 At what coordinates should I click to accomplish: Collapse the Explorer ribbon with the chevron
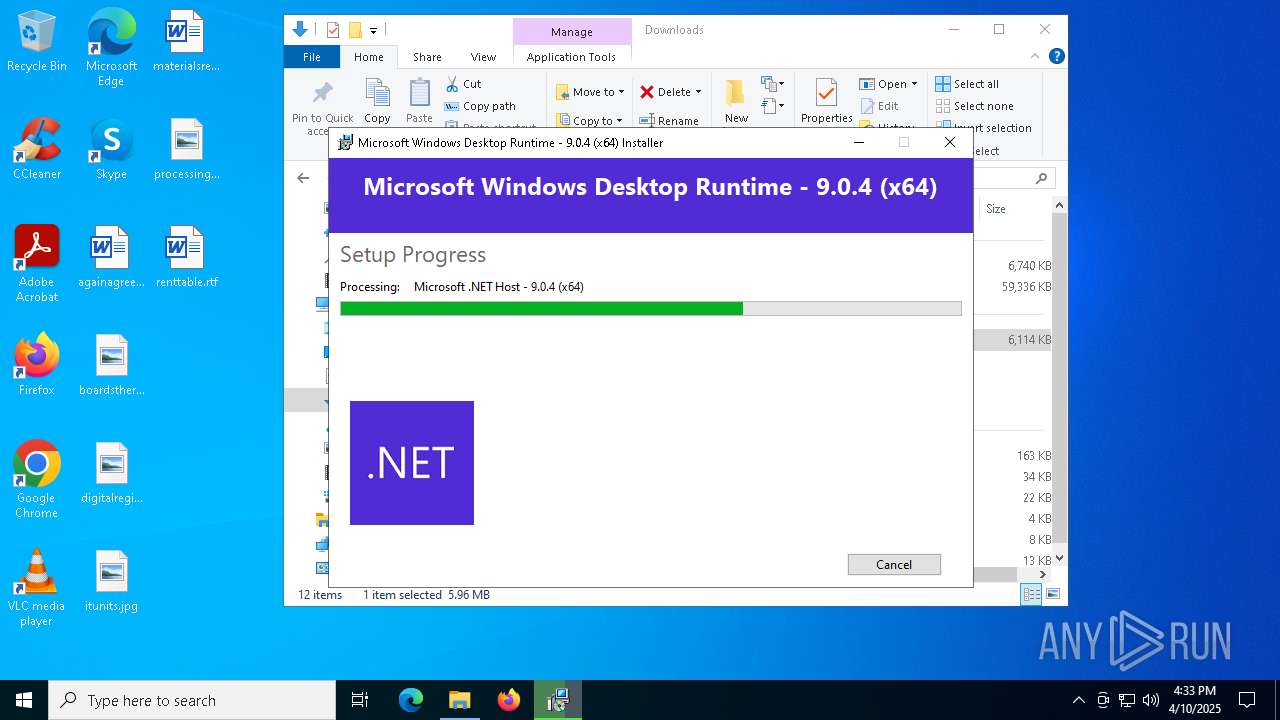point(1035,56)
